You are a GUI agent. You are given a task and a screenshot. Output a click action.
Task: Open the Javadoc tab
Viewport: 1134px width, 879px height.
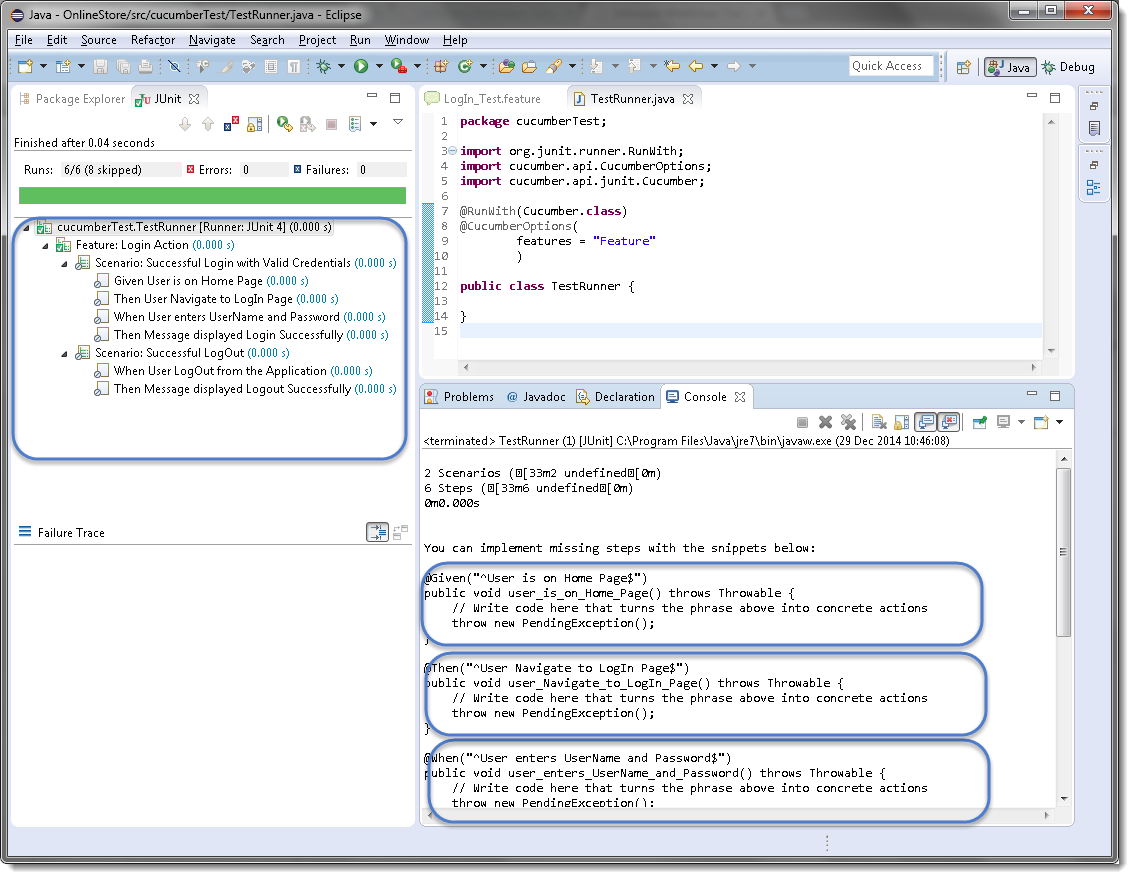click(536, 397)
